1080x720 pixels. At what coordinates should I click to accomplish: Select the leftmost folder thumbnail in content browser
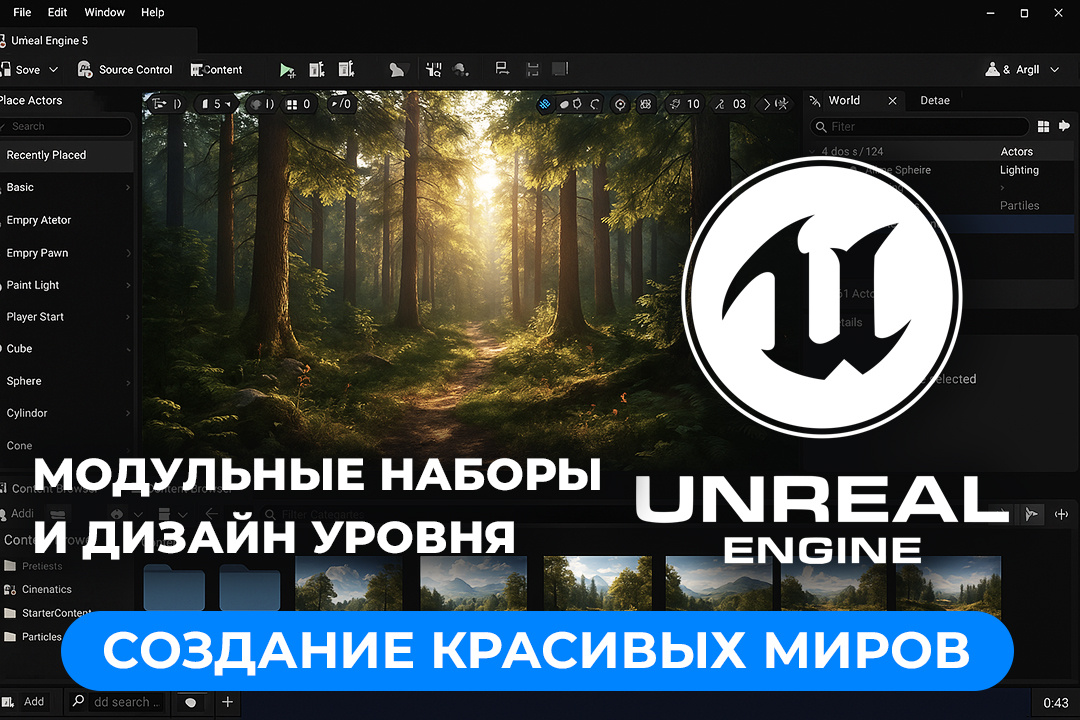click(x=174, y=587)
